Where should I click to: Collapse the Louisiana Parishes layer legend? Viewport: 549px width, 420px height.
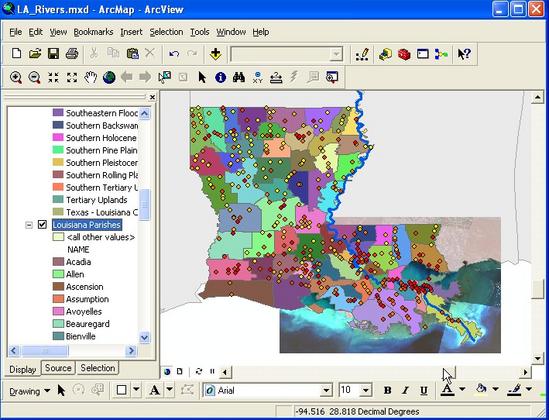pos(29,225)
